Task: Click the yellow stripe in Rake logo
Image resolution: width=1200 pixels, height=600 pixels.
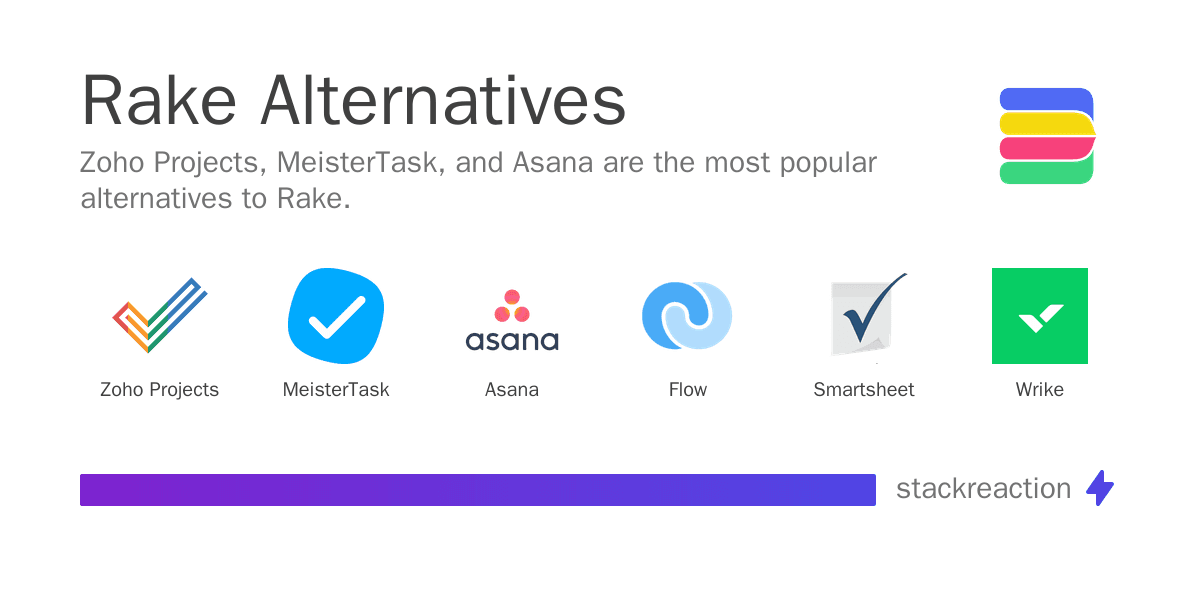Action: point(1045,124)
